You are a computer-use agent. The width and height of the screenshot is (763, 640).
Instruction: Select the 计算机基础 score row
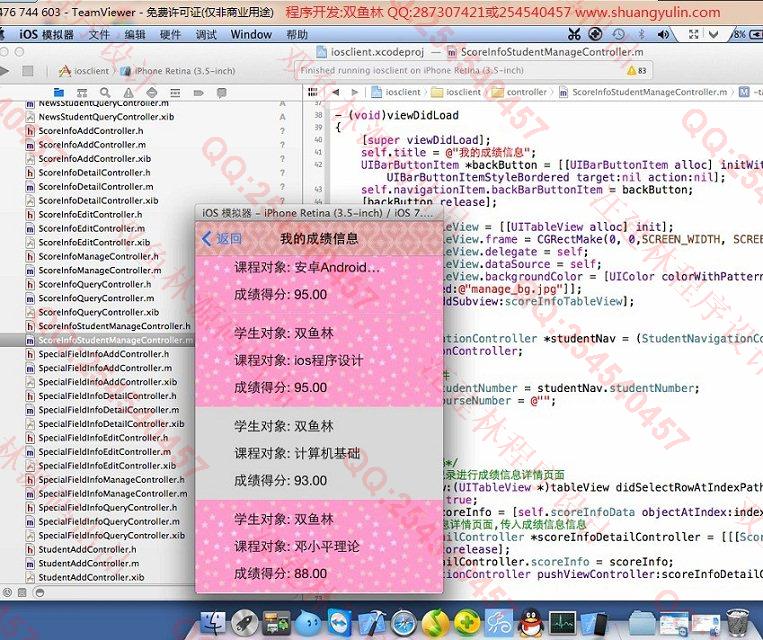[319, 453]
